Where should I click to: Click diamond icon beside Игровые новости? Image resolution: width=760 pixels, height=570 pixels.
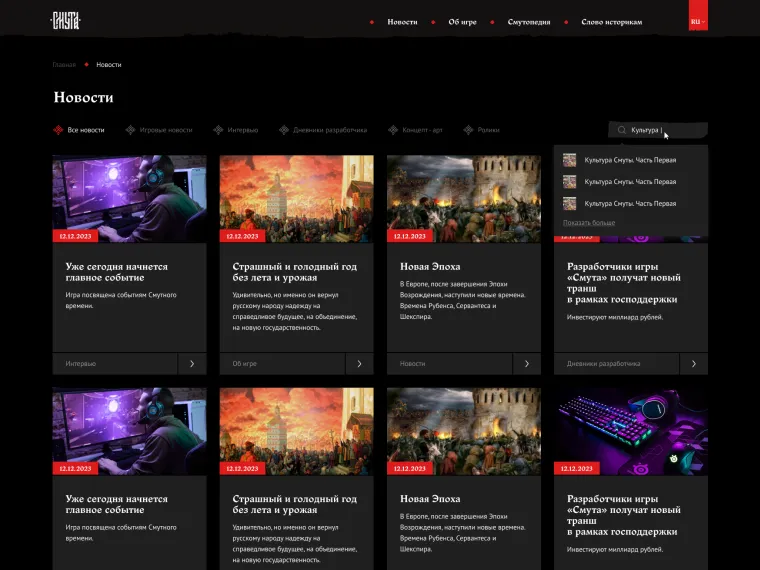tap(130, 130)
